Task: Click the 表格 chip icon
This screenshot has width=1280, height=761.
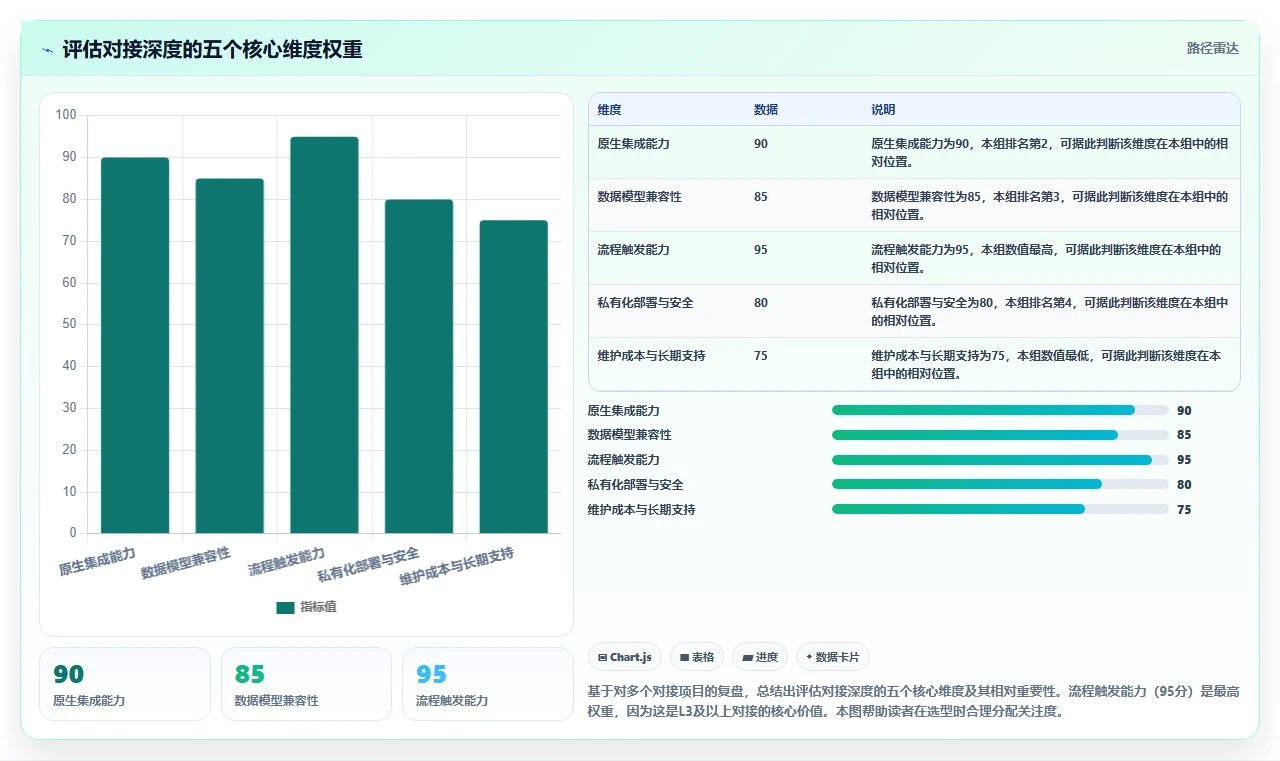Action: click(x=684, y=658)
